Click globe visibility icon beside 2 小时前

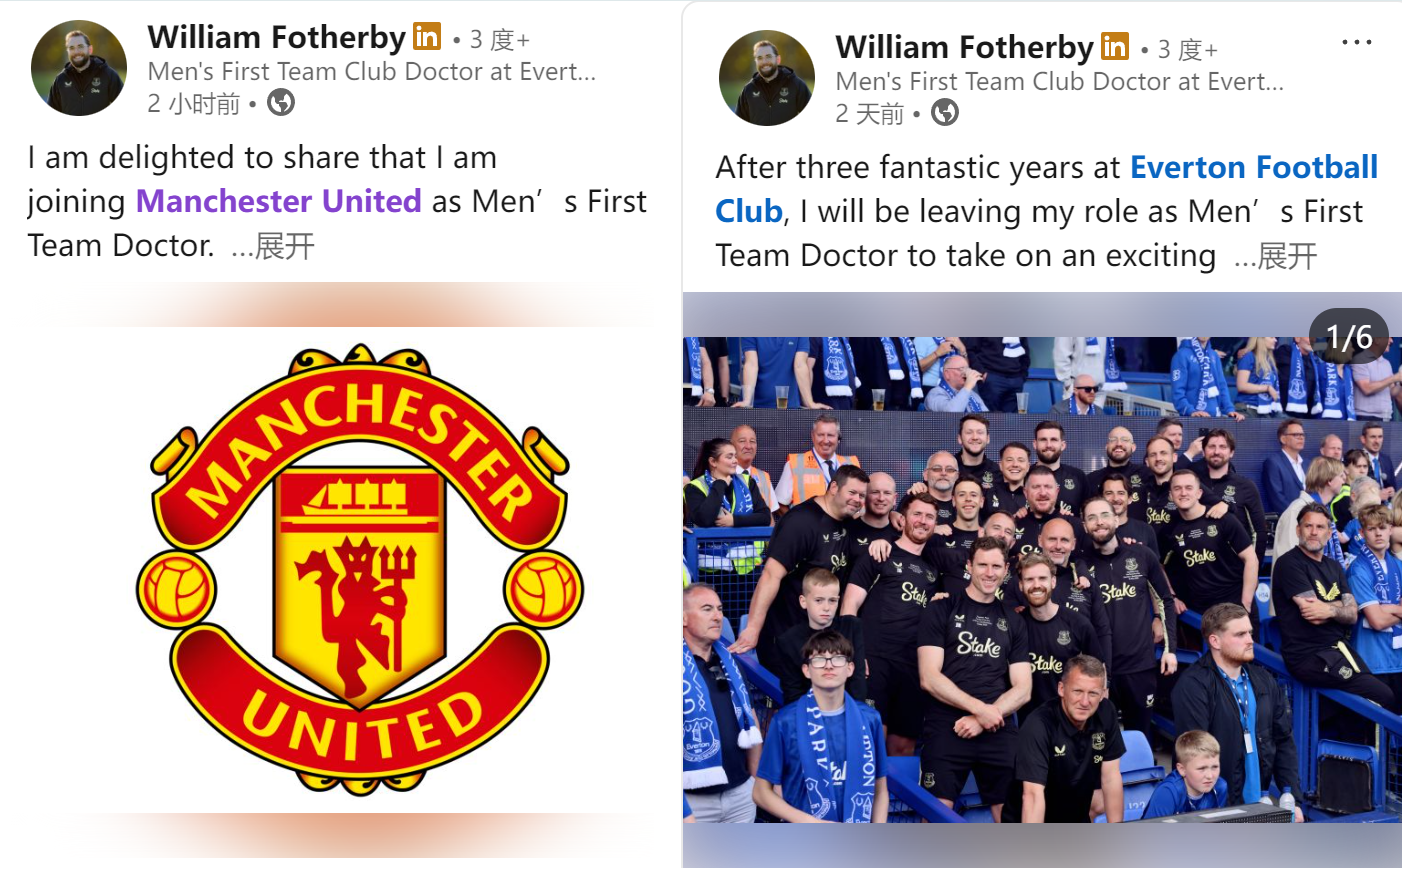[x=281, y=102]
